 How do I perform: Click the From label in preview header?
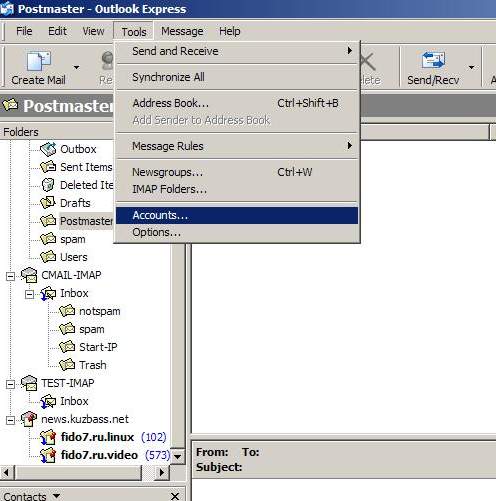coord(212,452)
